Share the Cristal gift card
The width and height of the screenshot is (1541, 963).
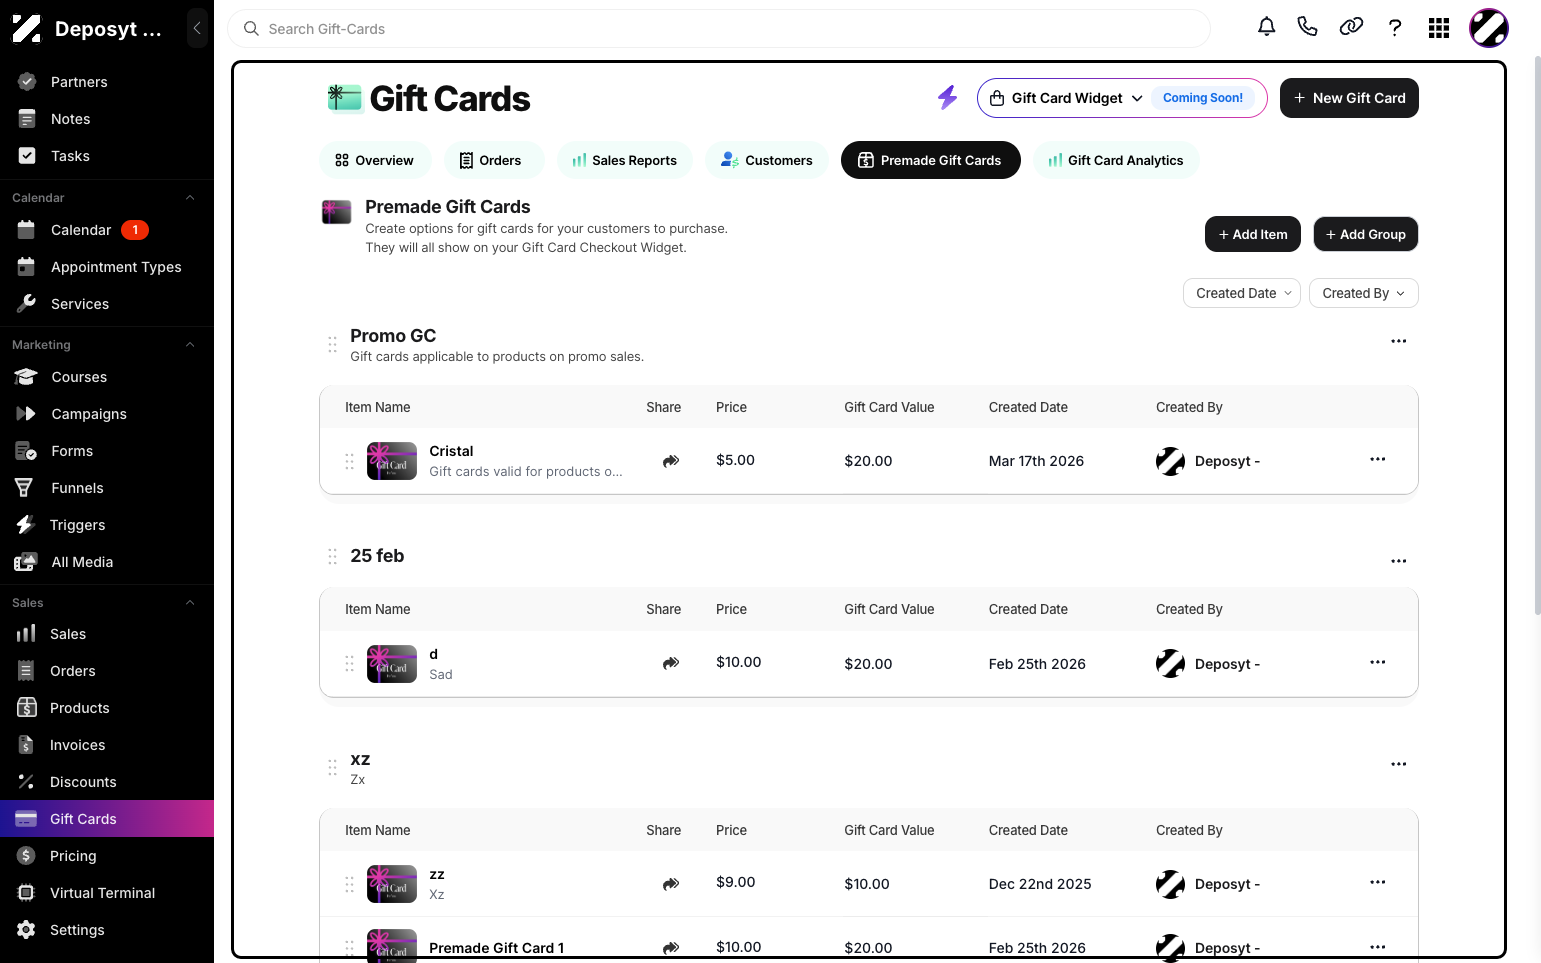671,461
